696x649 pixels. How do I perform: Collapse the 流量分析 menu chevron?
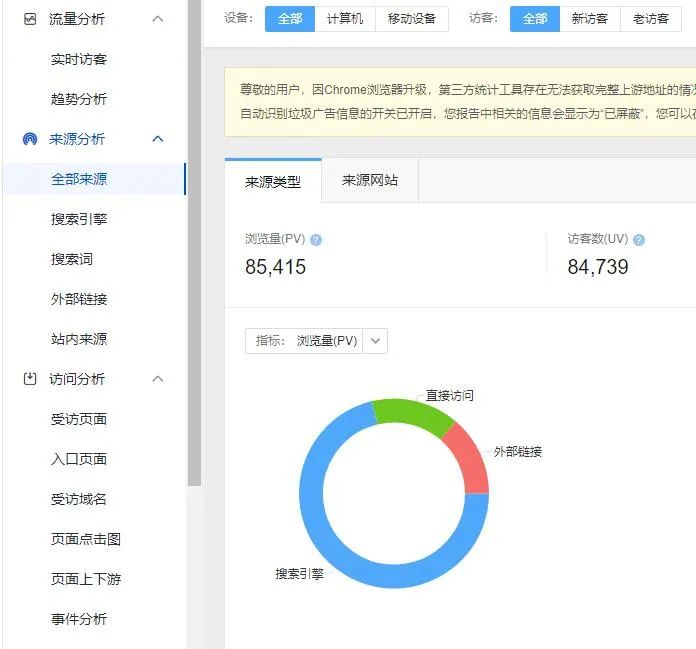point(158,19)
